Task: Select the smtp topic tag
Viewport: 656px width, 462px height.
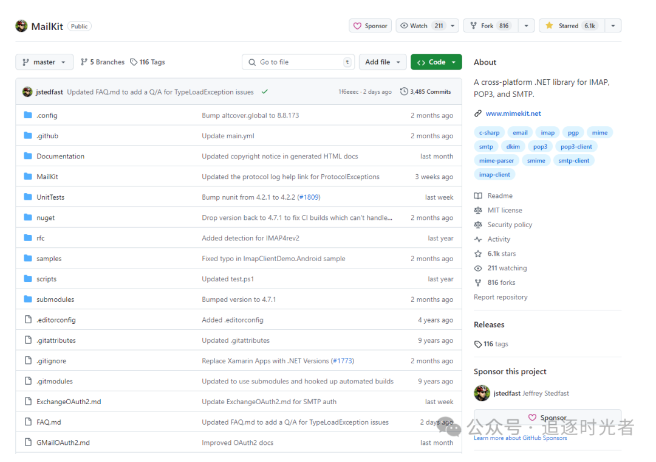Action: [x=486, y=146]
